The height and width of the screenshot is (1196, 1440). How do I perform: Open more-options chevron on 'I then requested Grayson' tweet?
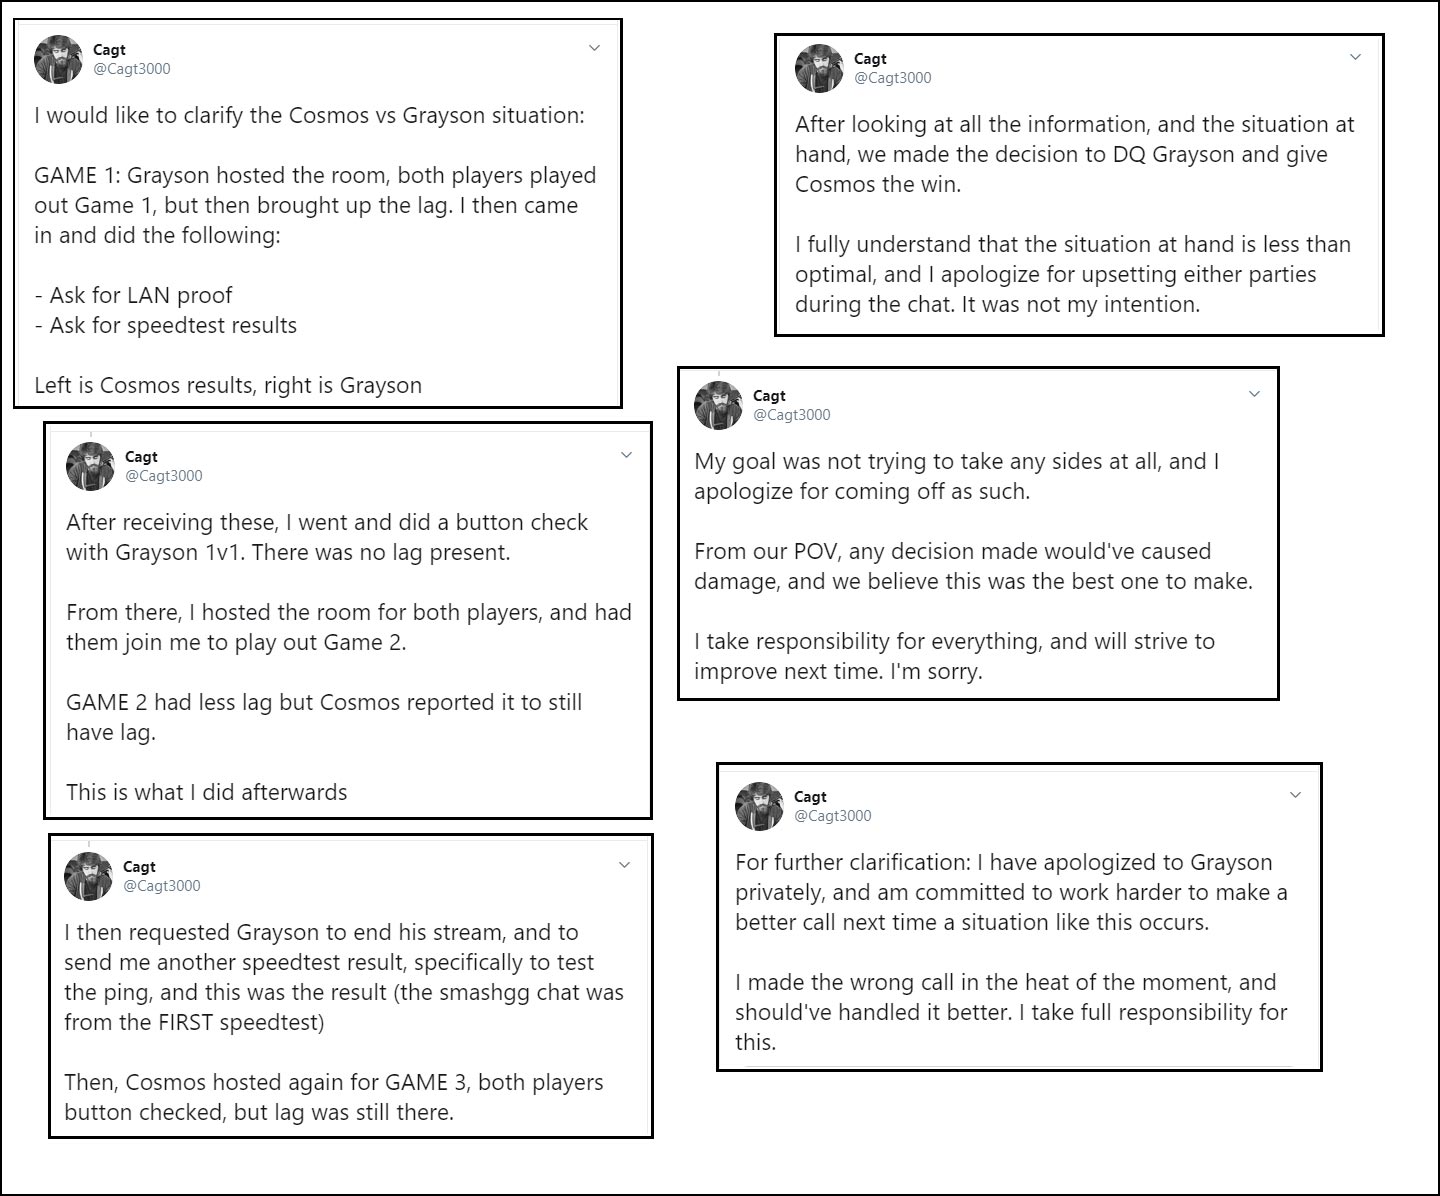tap(624, 865)
